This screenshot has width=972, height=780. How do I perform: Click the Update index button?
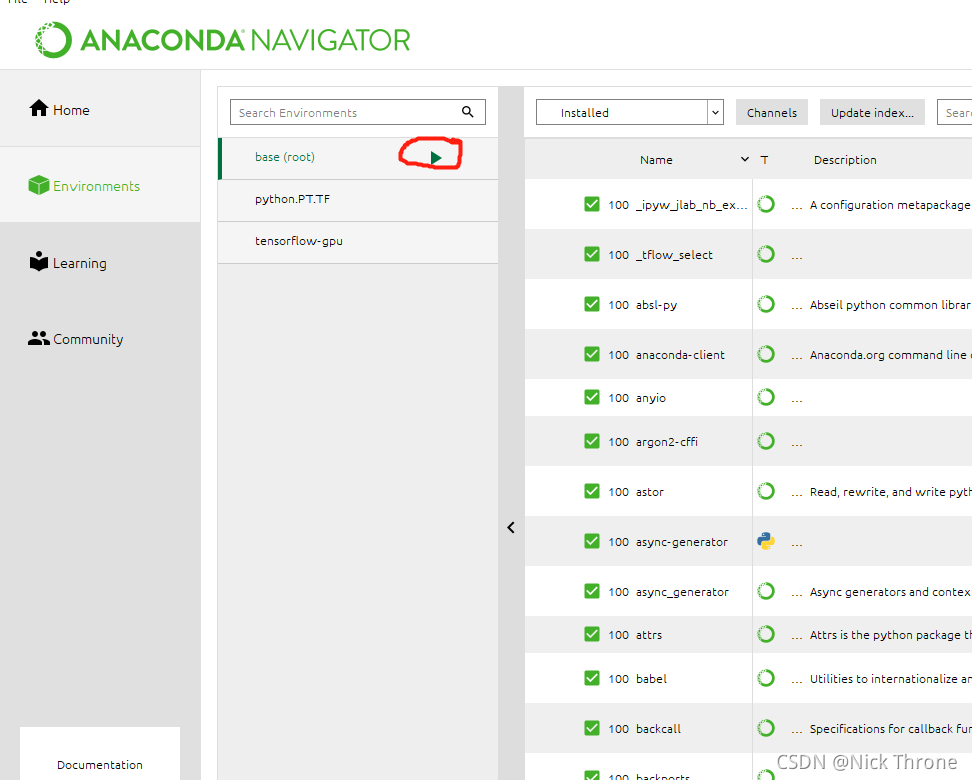(872, 112)
